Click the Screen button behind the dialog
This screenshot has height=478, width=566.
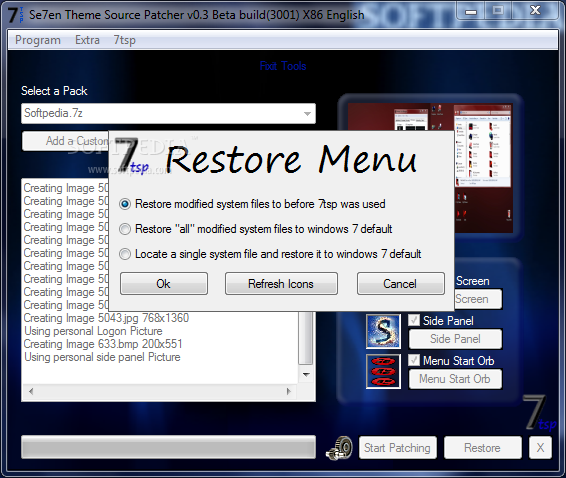pyautogui.click(x=478, y=299)
